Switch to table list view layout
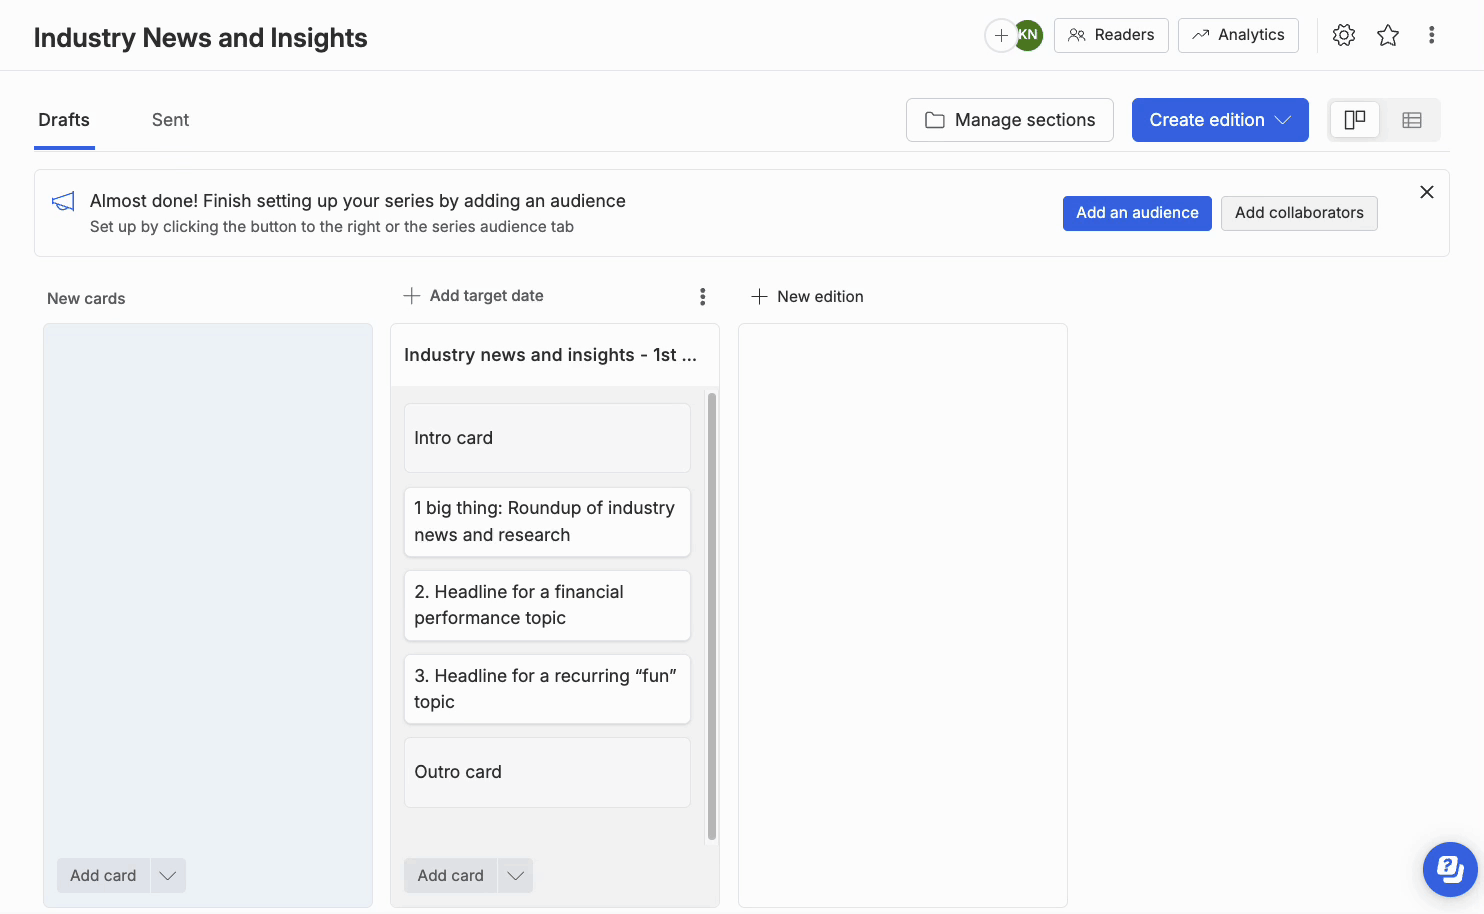 pos(1412,120)
